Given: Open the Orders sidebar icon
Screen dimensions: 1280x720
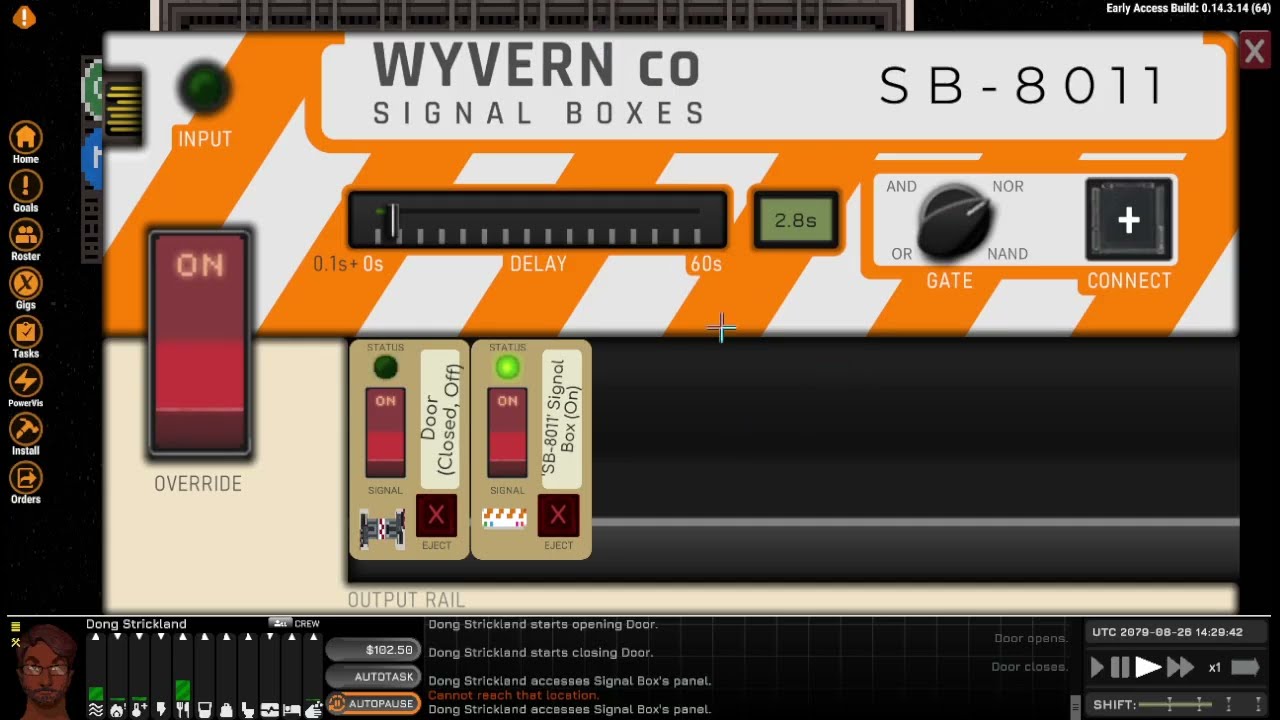Looking at the screenshot, I should [x=25, y=478].
